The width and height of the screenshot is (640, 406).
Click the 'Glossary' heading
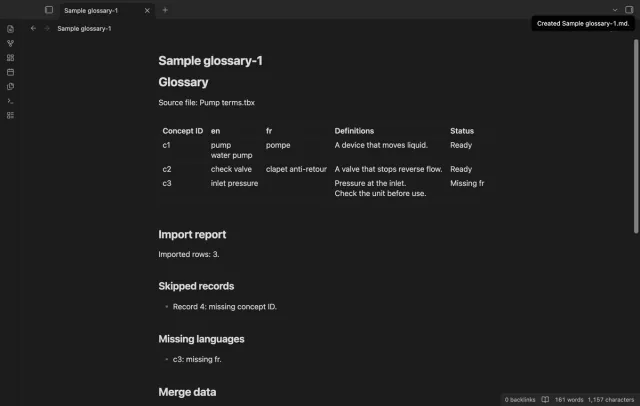tap(183, 82)
